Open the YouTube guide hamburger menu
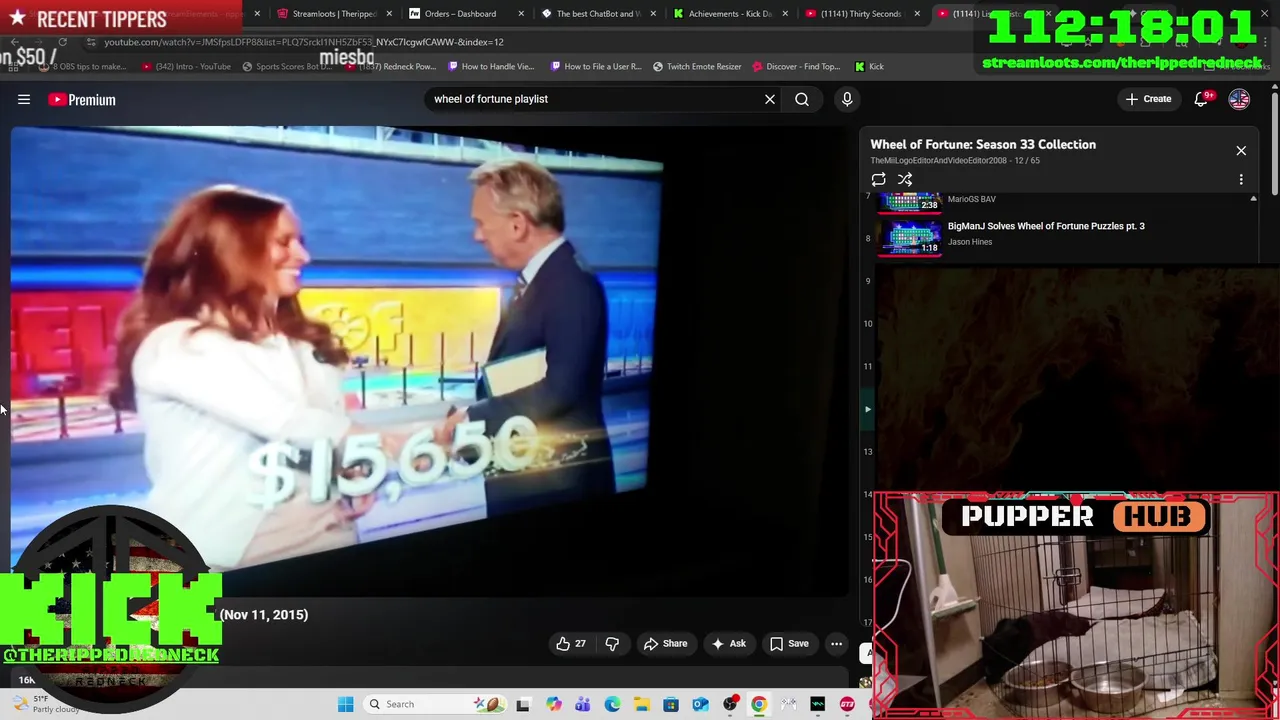This screenshot has height=720, width=1280. 24,99
